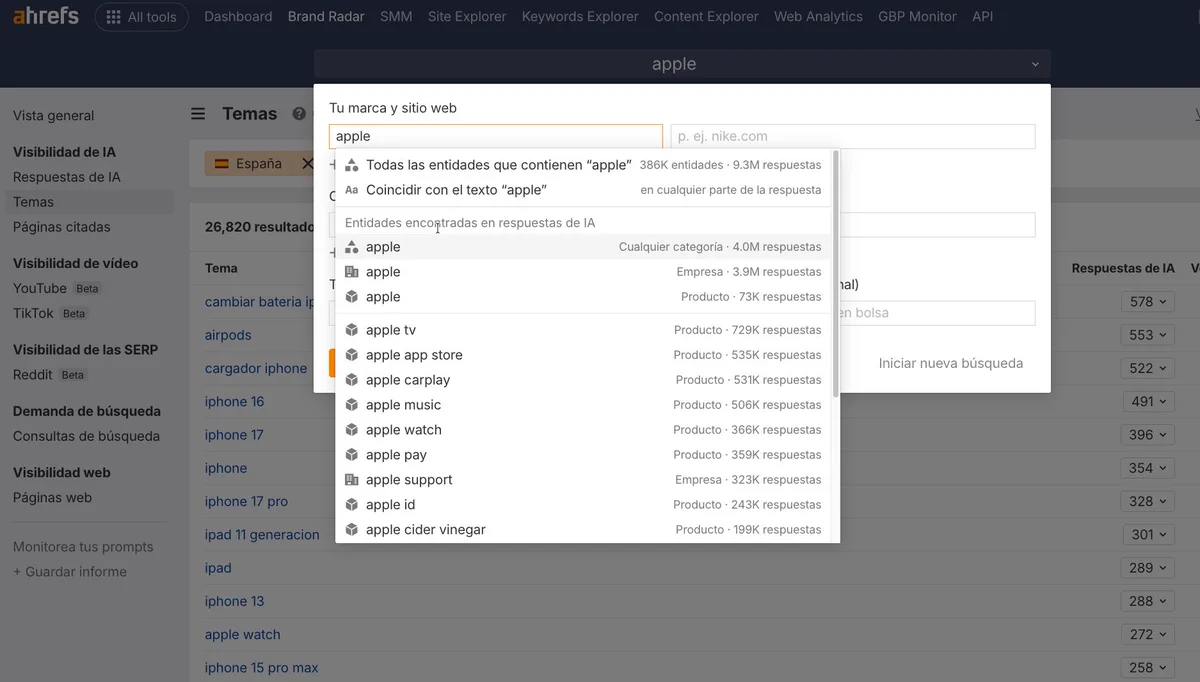Select 'Coincidir con el texto apple' option

583,190
